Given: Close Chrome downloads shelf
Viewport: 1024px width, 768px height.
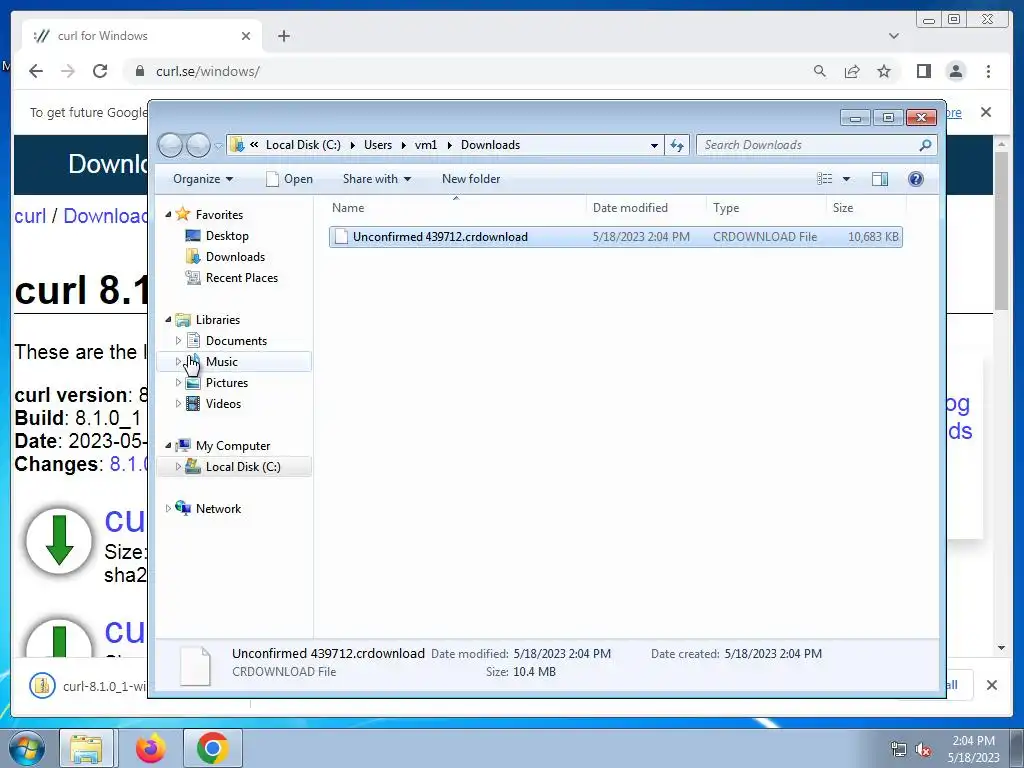Looking at the screenshot, I should pyautogui.click(x=991, y=685).
